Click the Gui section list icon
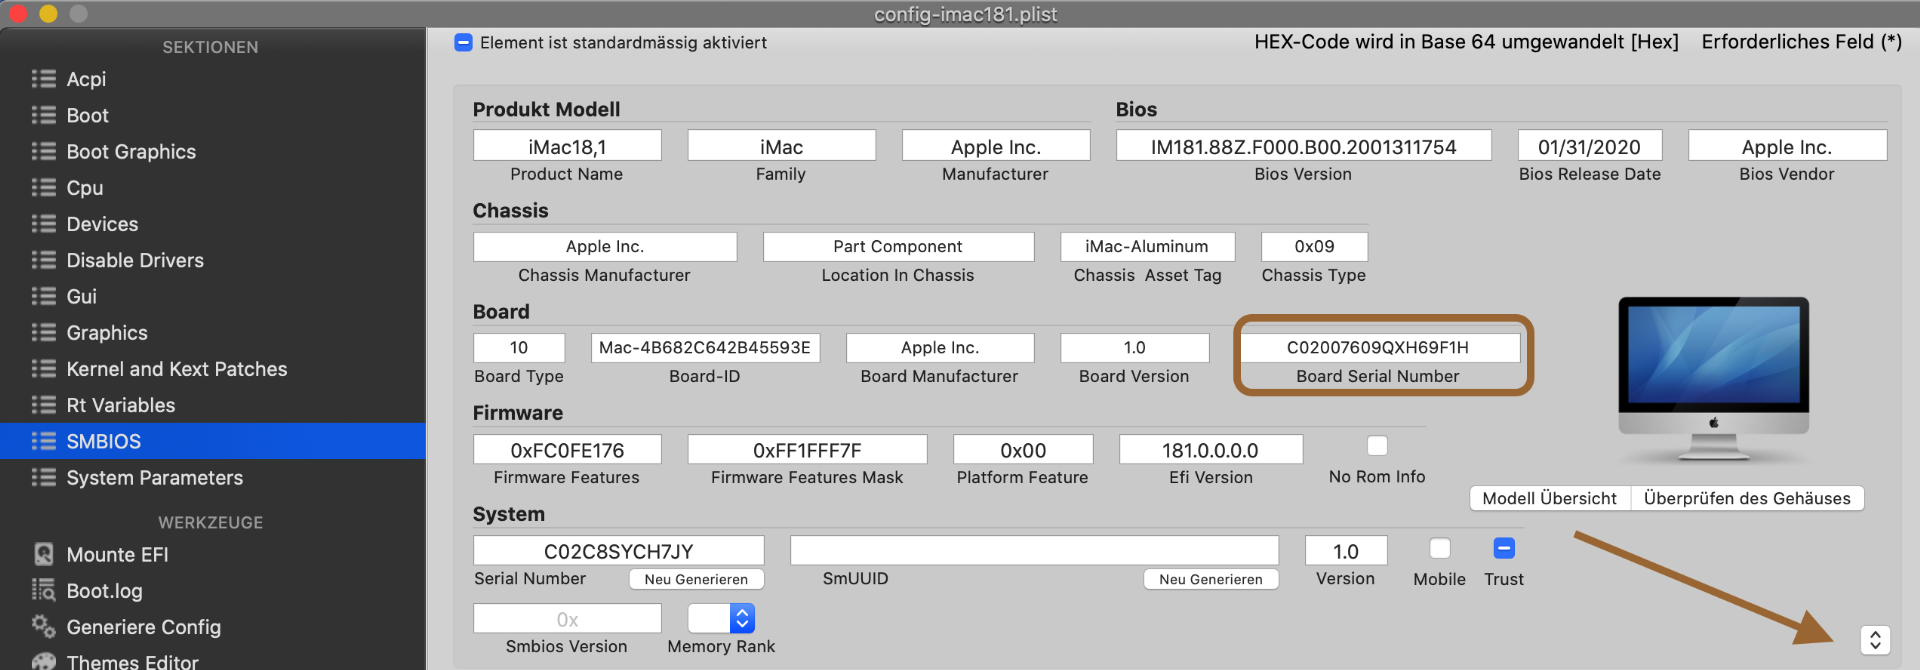The width and height of the screenshot is (1920, 670). pyautogui.click(x=43, y=296)
